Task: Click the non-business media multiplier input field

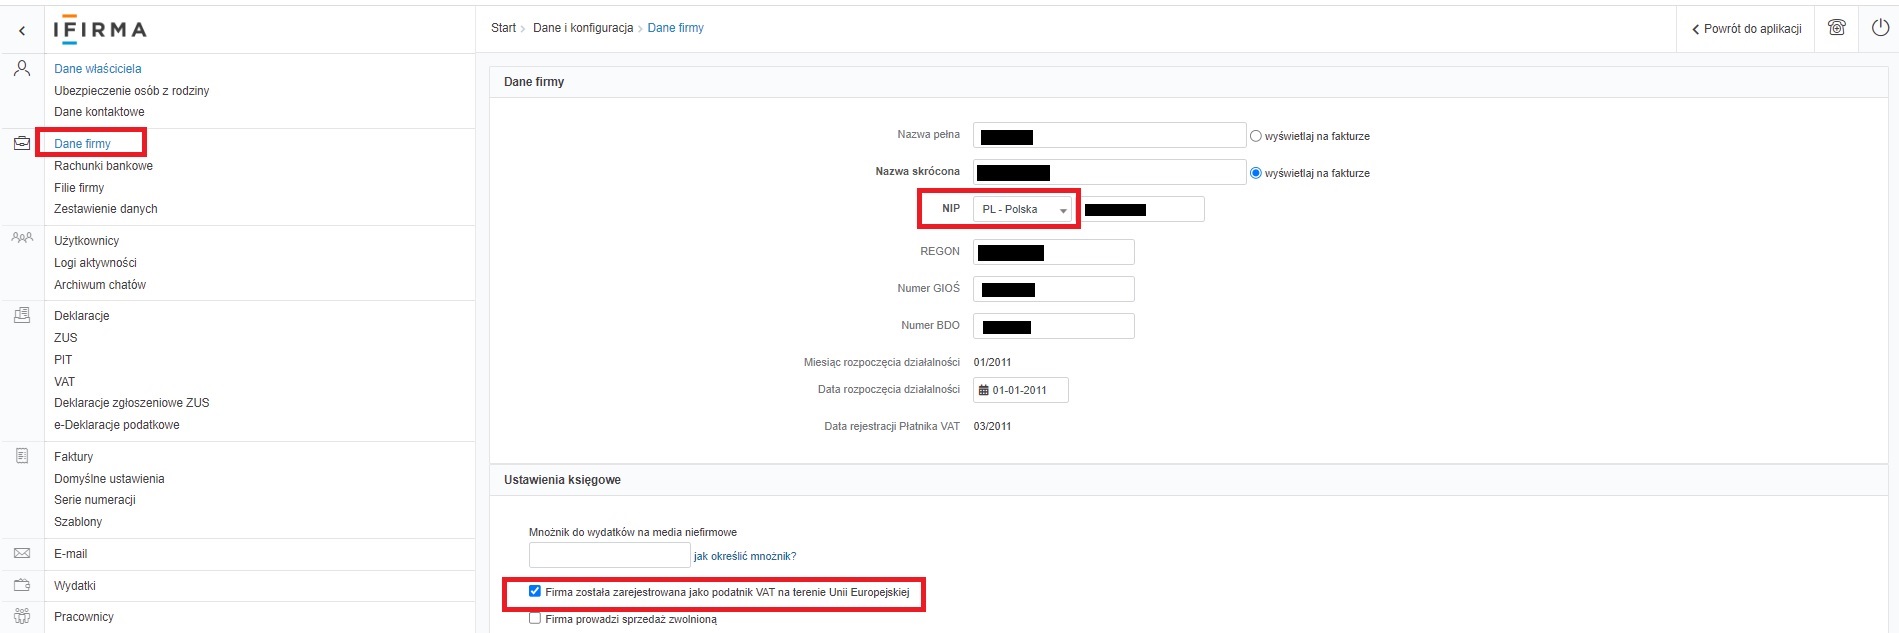Action: click(609, 555)
